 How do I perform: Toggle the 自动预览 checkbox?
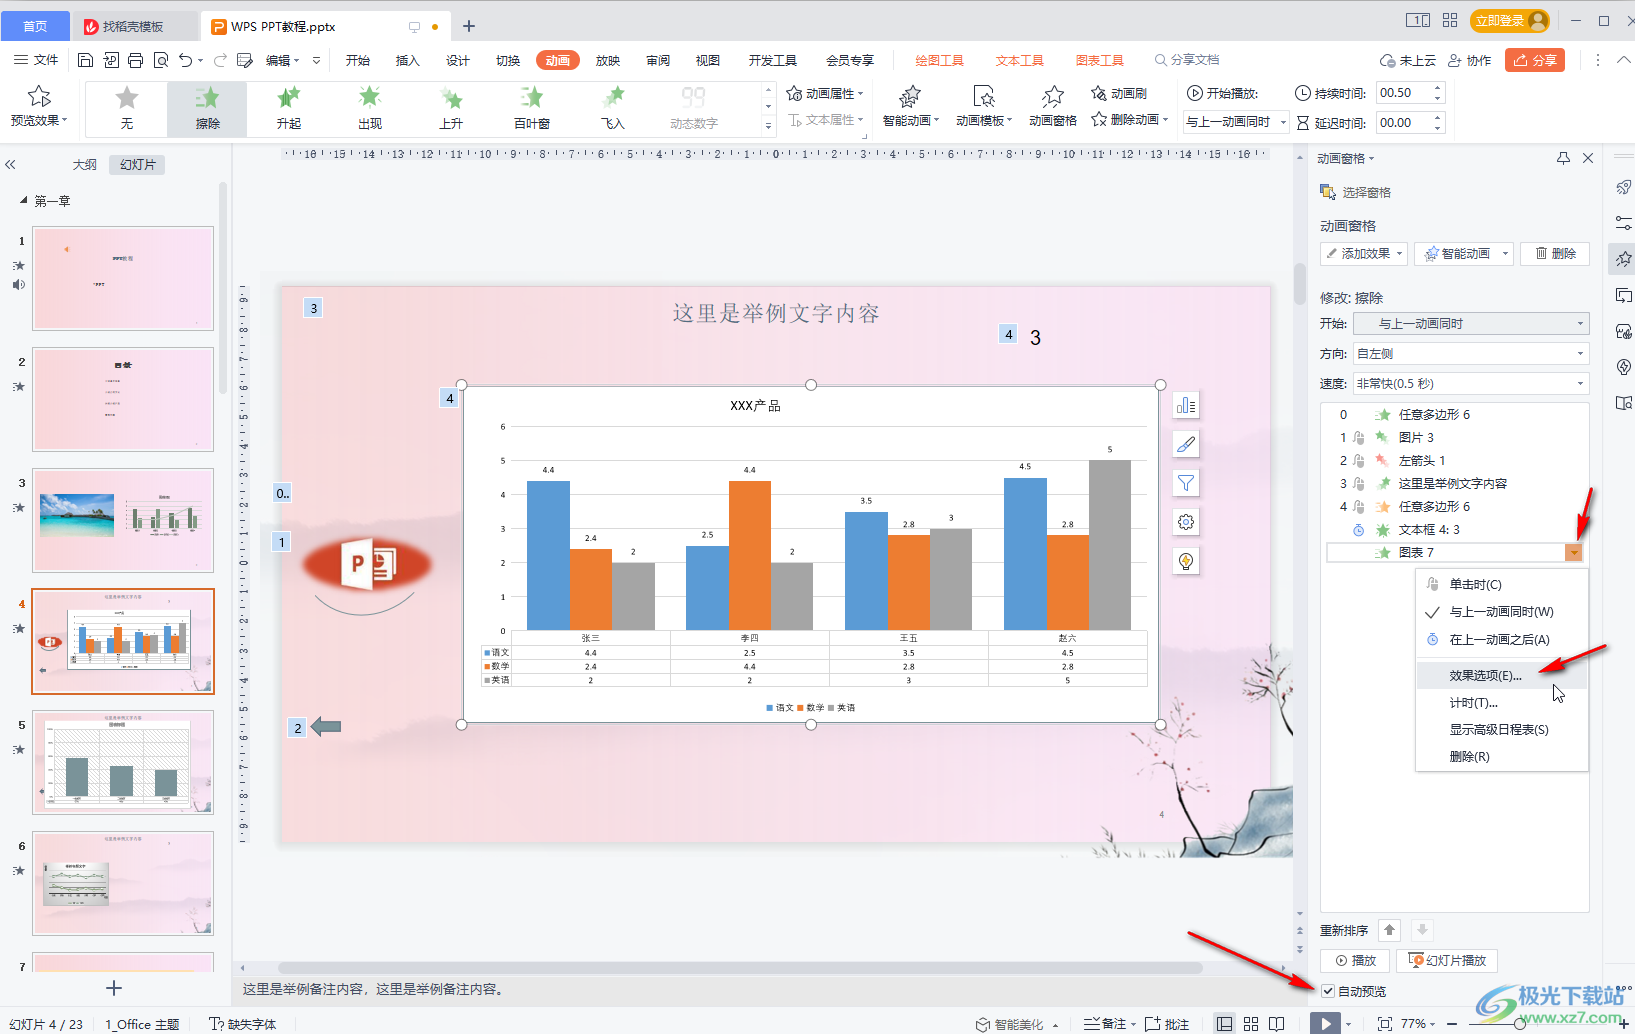pyautogui.click(x=1328, y=991)
